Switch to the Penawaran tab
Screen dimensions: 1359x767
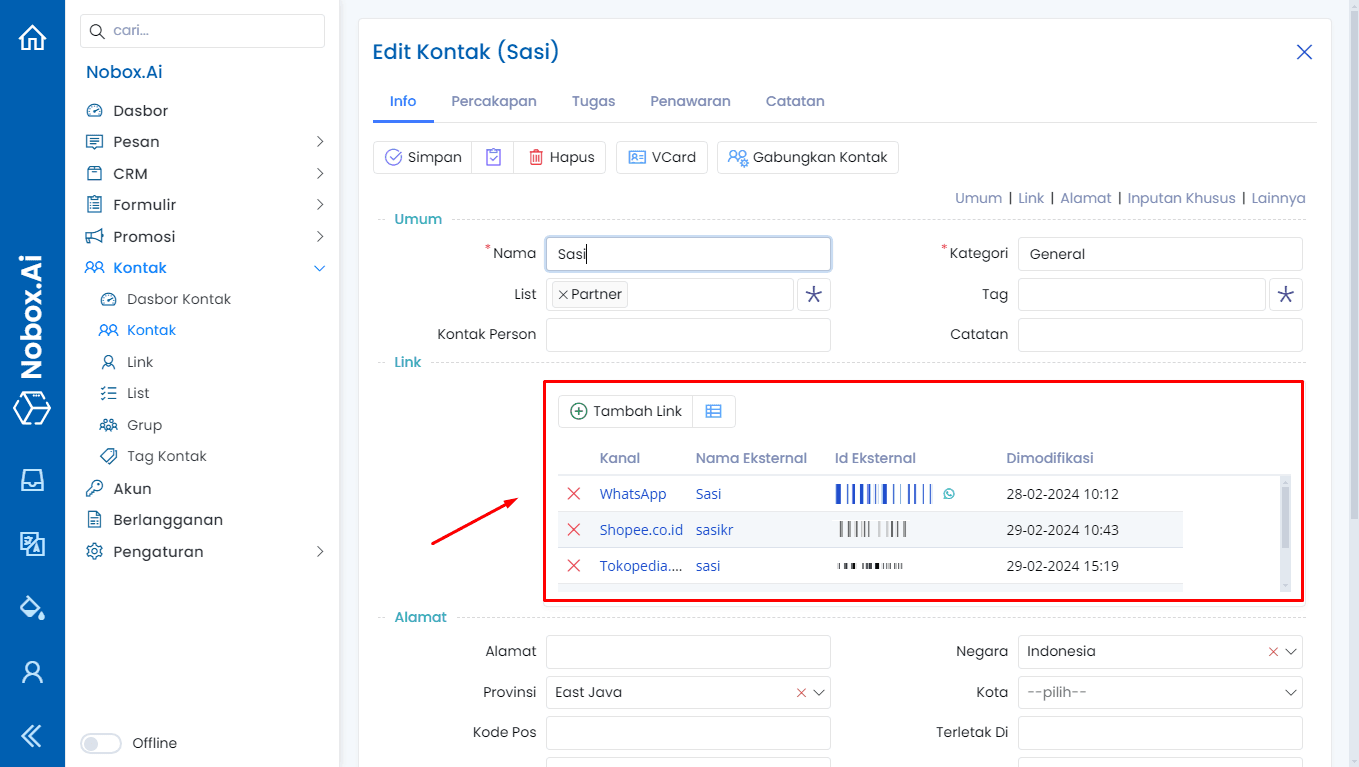pyautogui.click(x=690, y=101)
